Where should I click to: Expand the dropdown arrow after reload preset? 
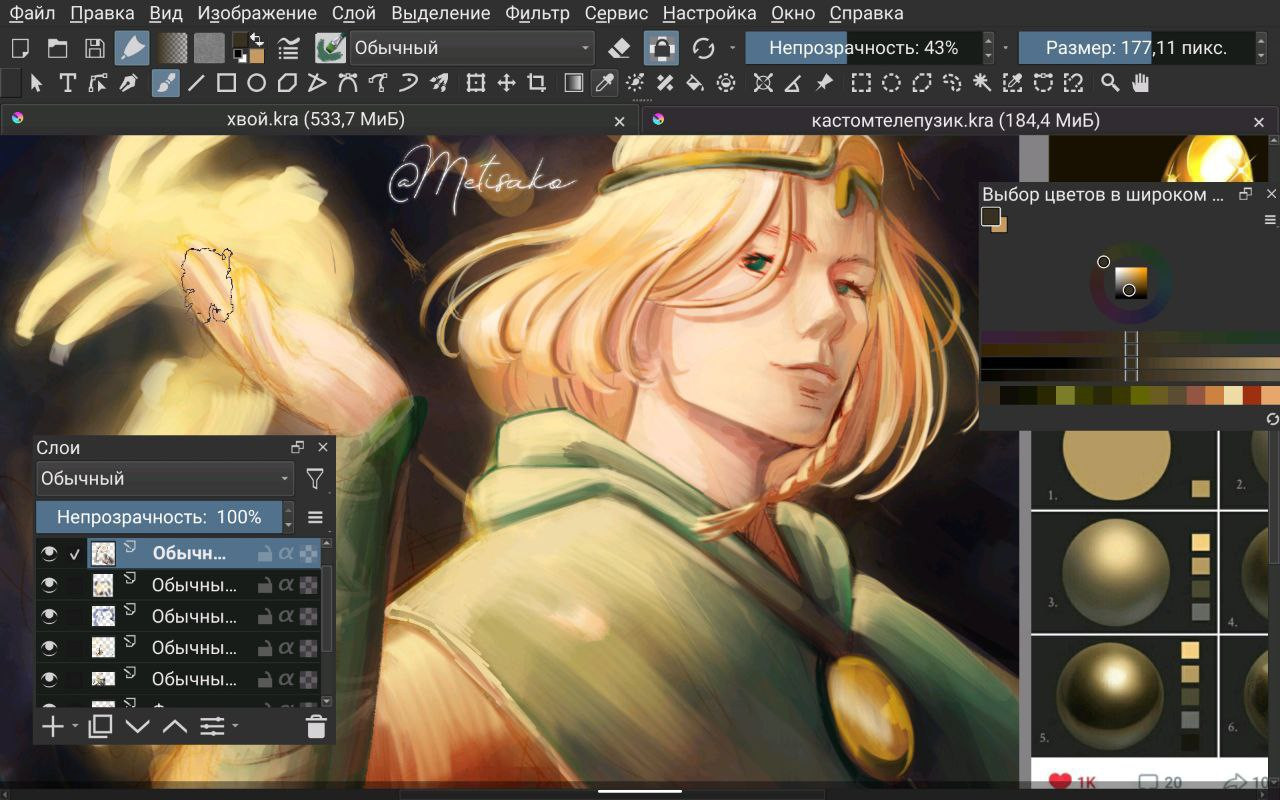[733, 47]
